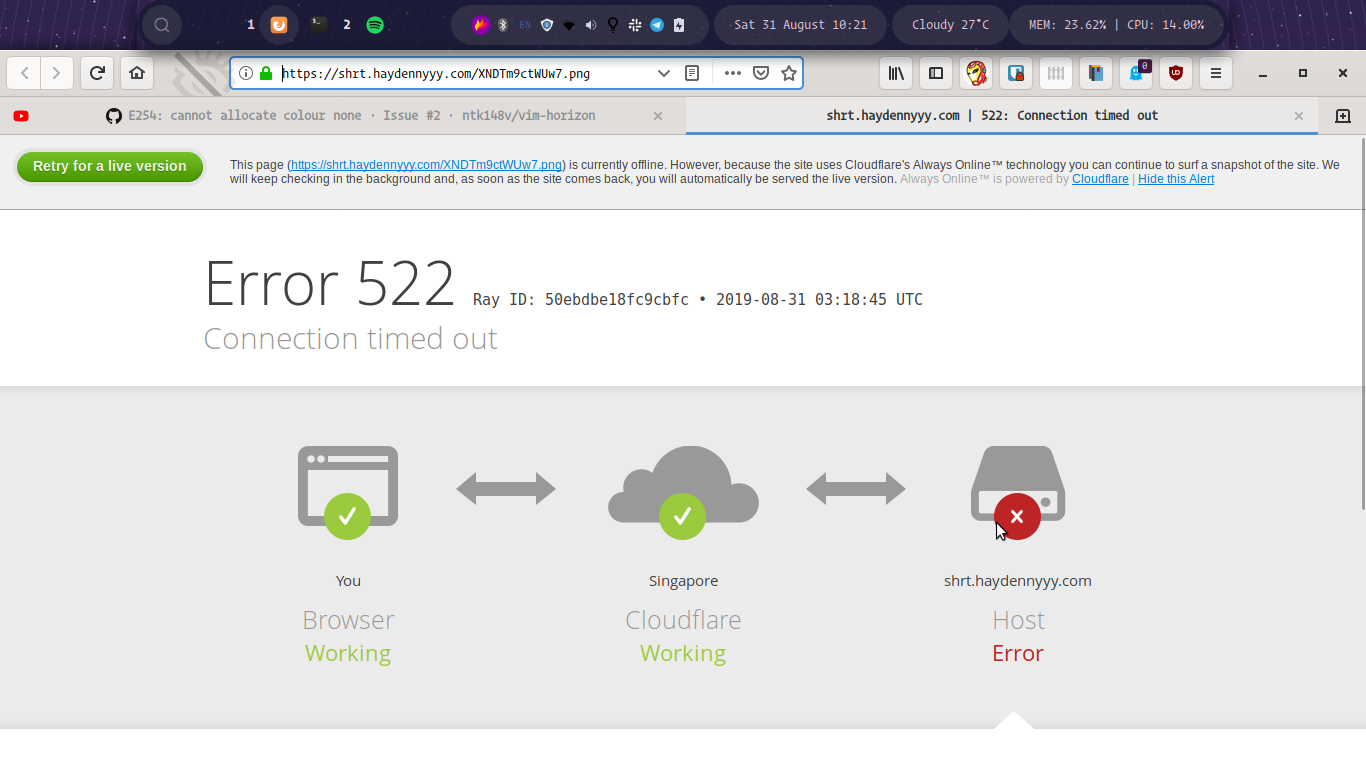Close the GitHub issue tab
The image size is (1366, 768).
[x=658, y=116]
